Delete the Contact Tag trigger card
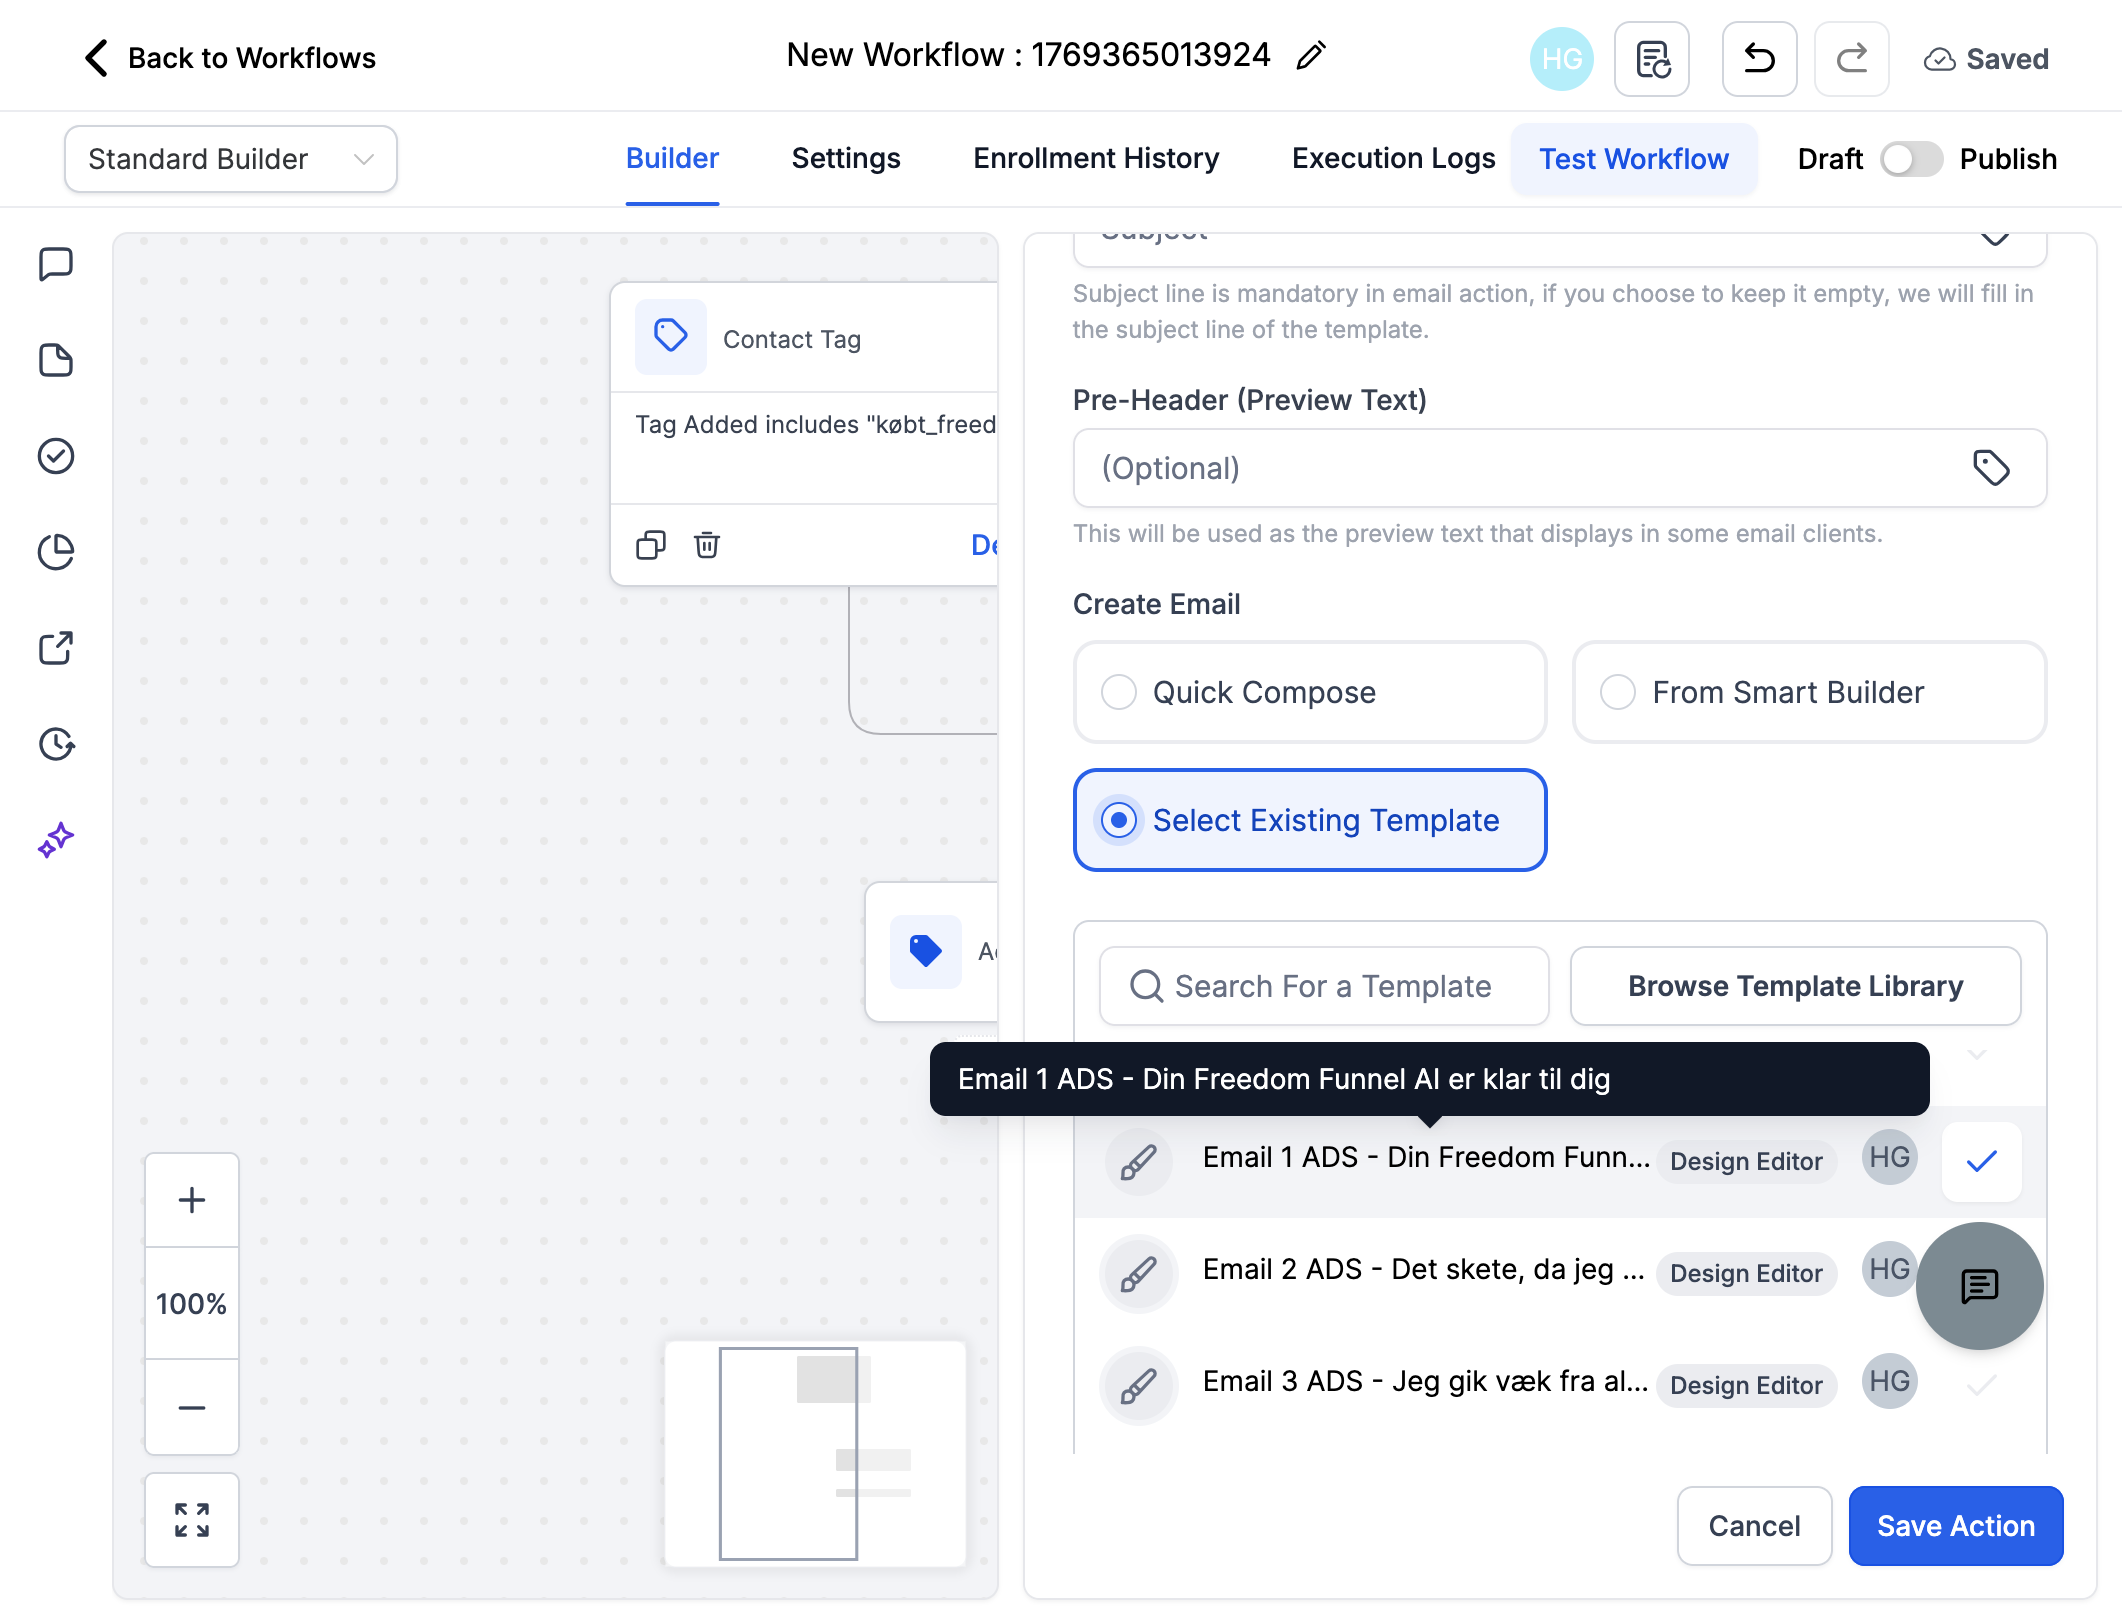The height and width of the screenshot is (1624, 2122). pos(707,545)
